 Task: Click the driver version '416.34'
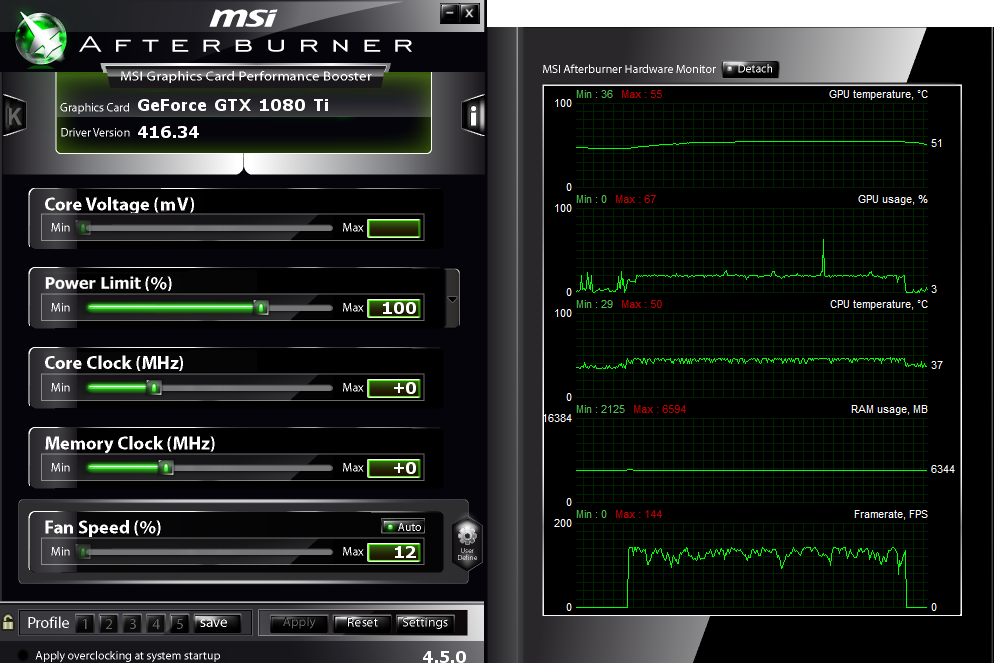[168, 132]
